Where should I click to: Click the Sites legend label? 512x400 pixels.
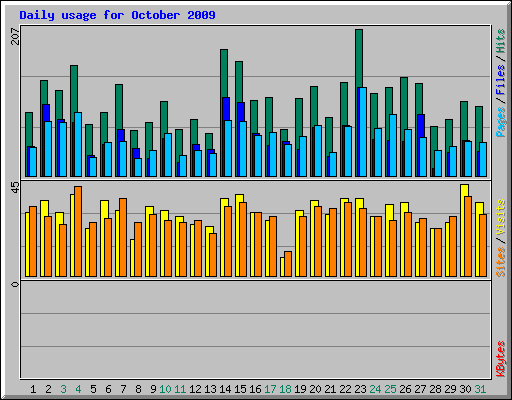tap(500, 262)
